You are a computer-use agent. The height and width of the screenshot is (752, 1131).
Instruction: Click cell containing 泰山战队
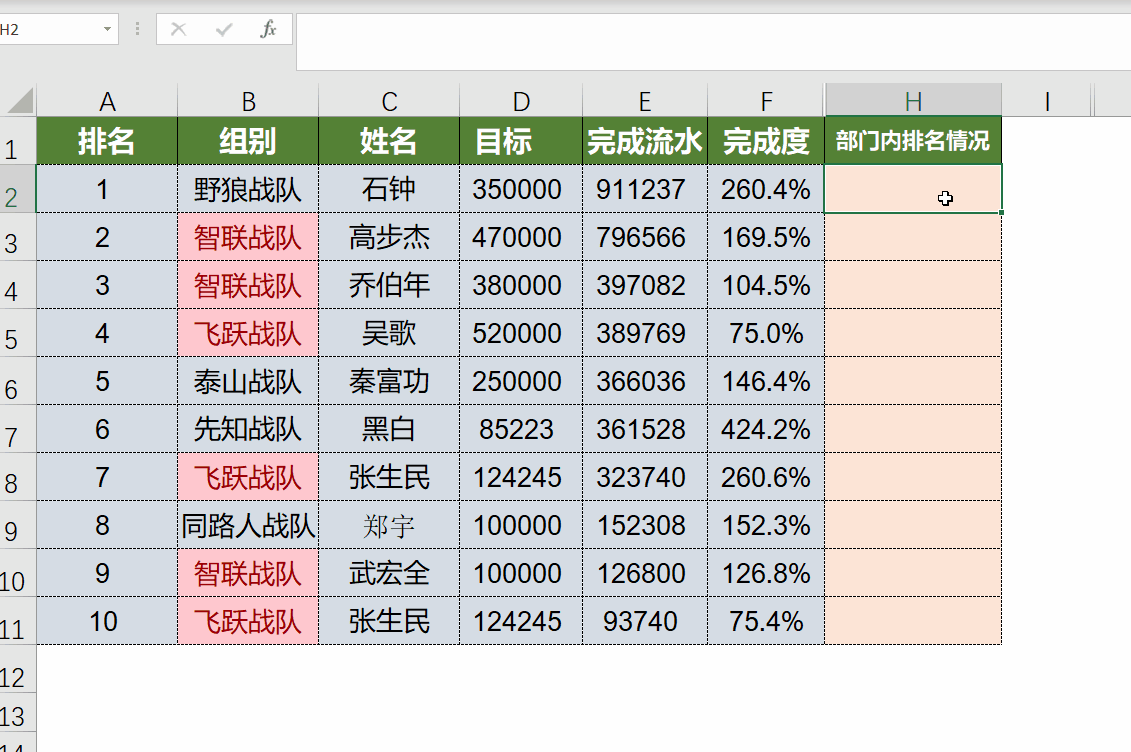point(248,381)
